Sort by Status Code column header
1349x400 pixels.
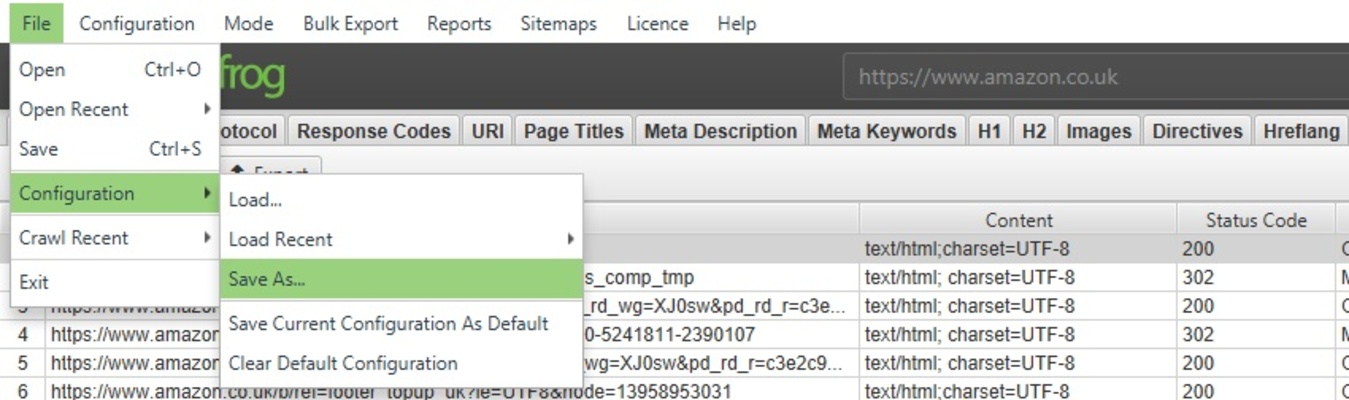tap(1255, 220)
